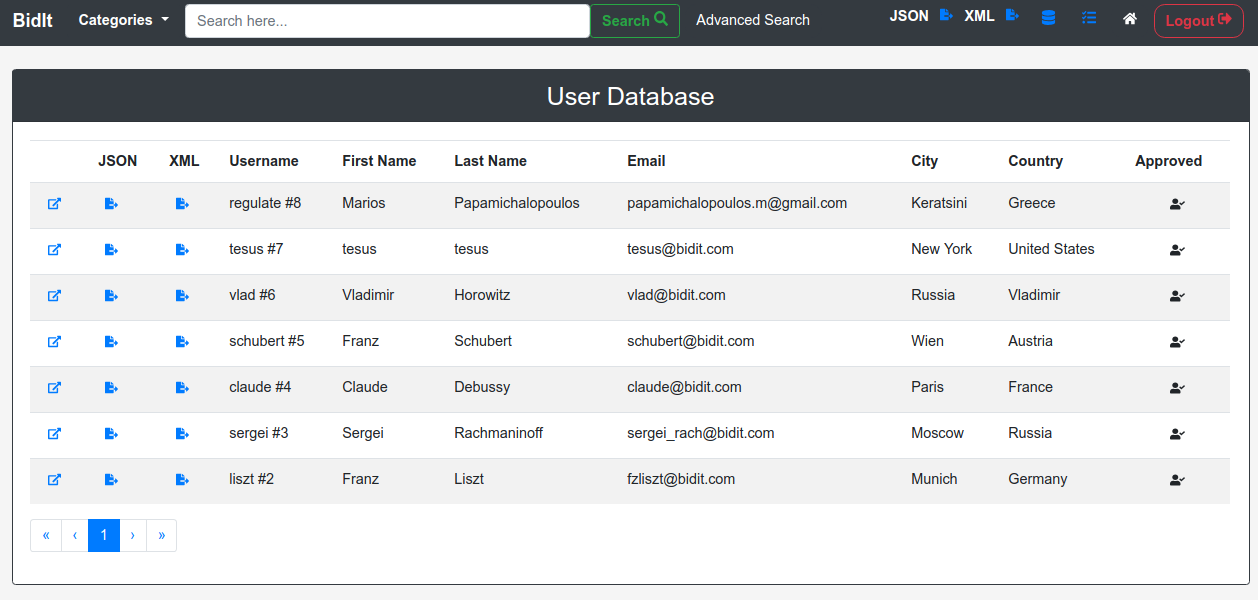
Task: Click the User Database heading
Action: [630, 96]
